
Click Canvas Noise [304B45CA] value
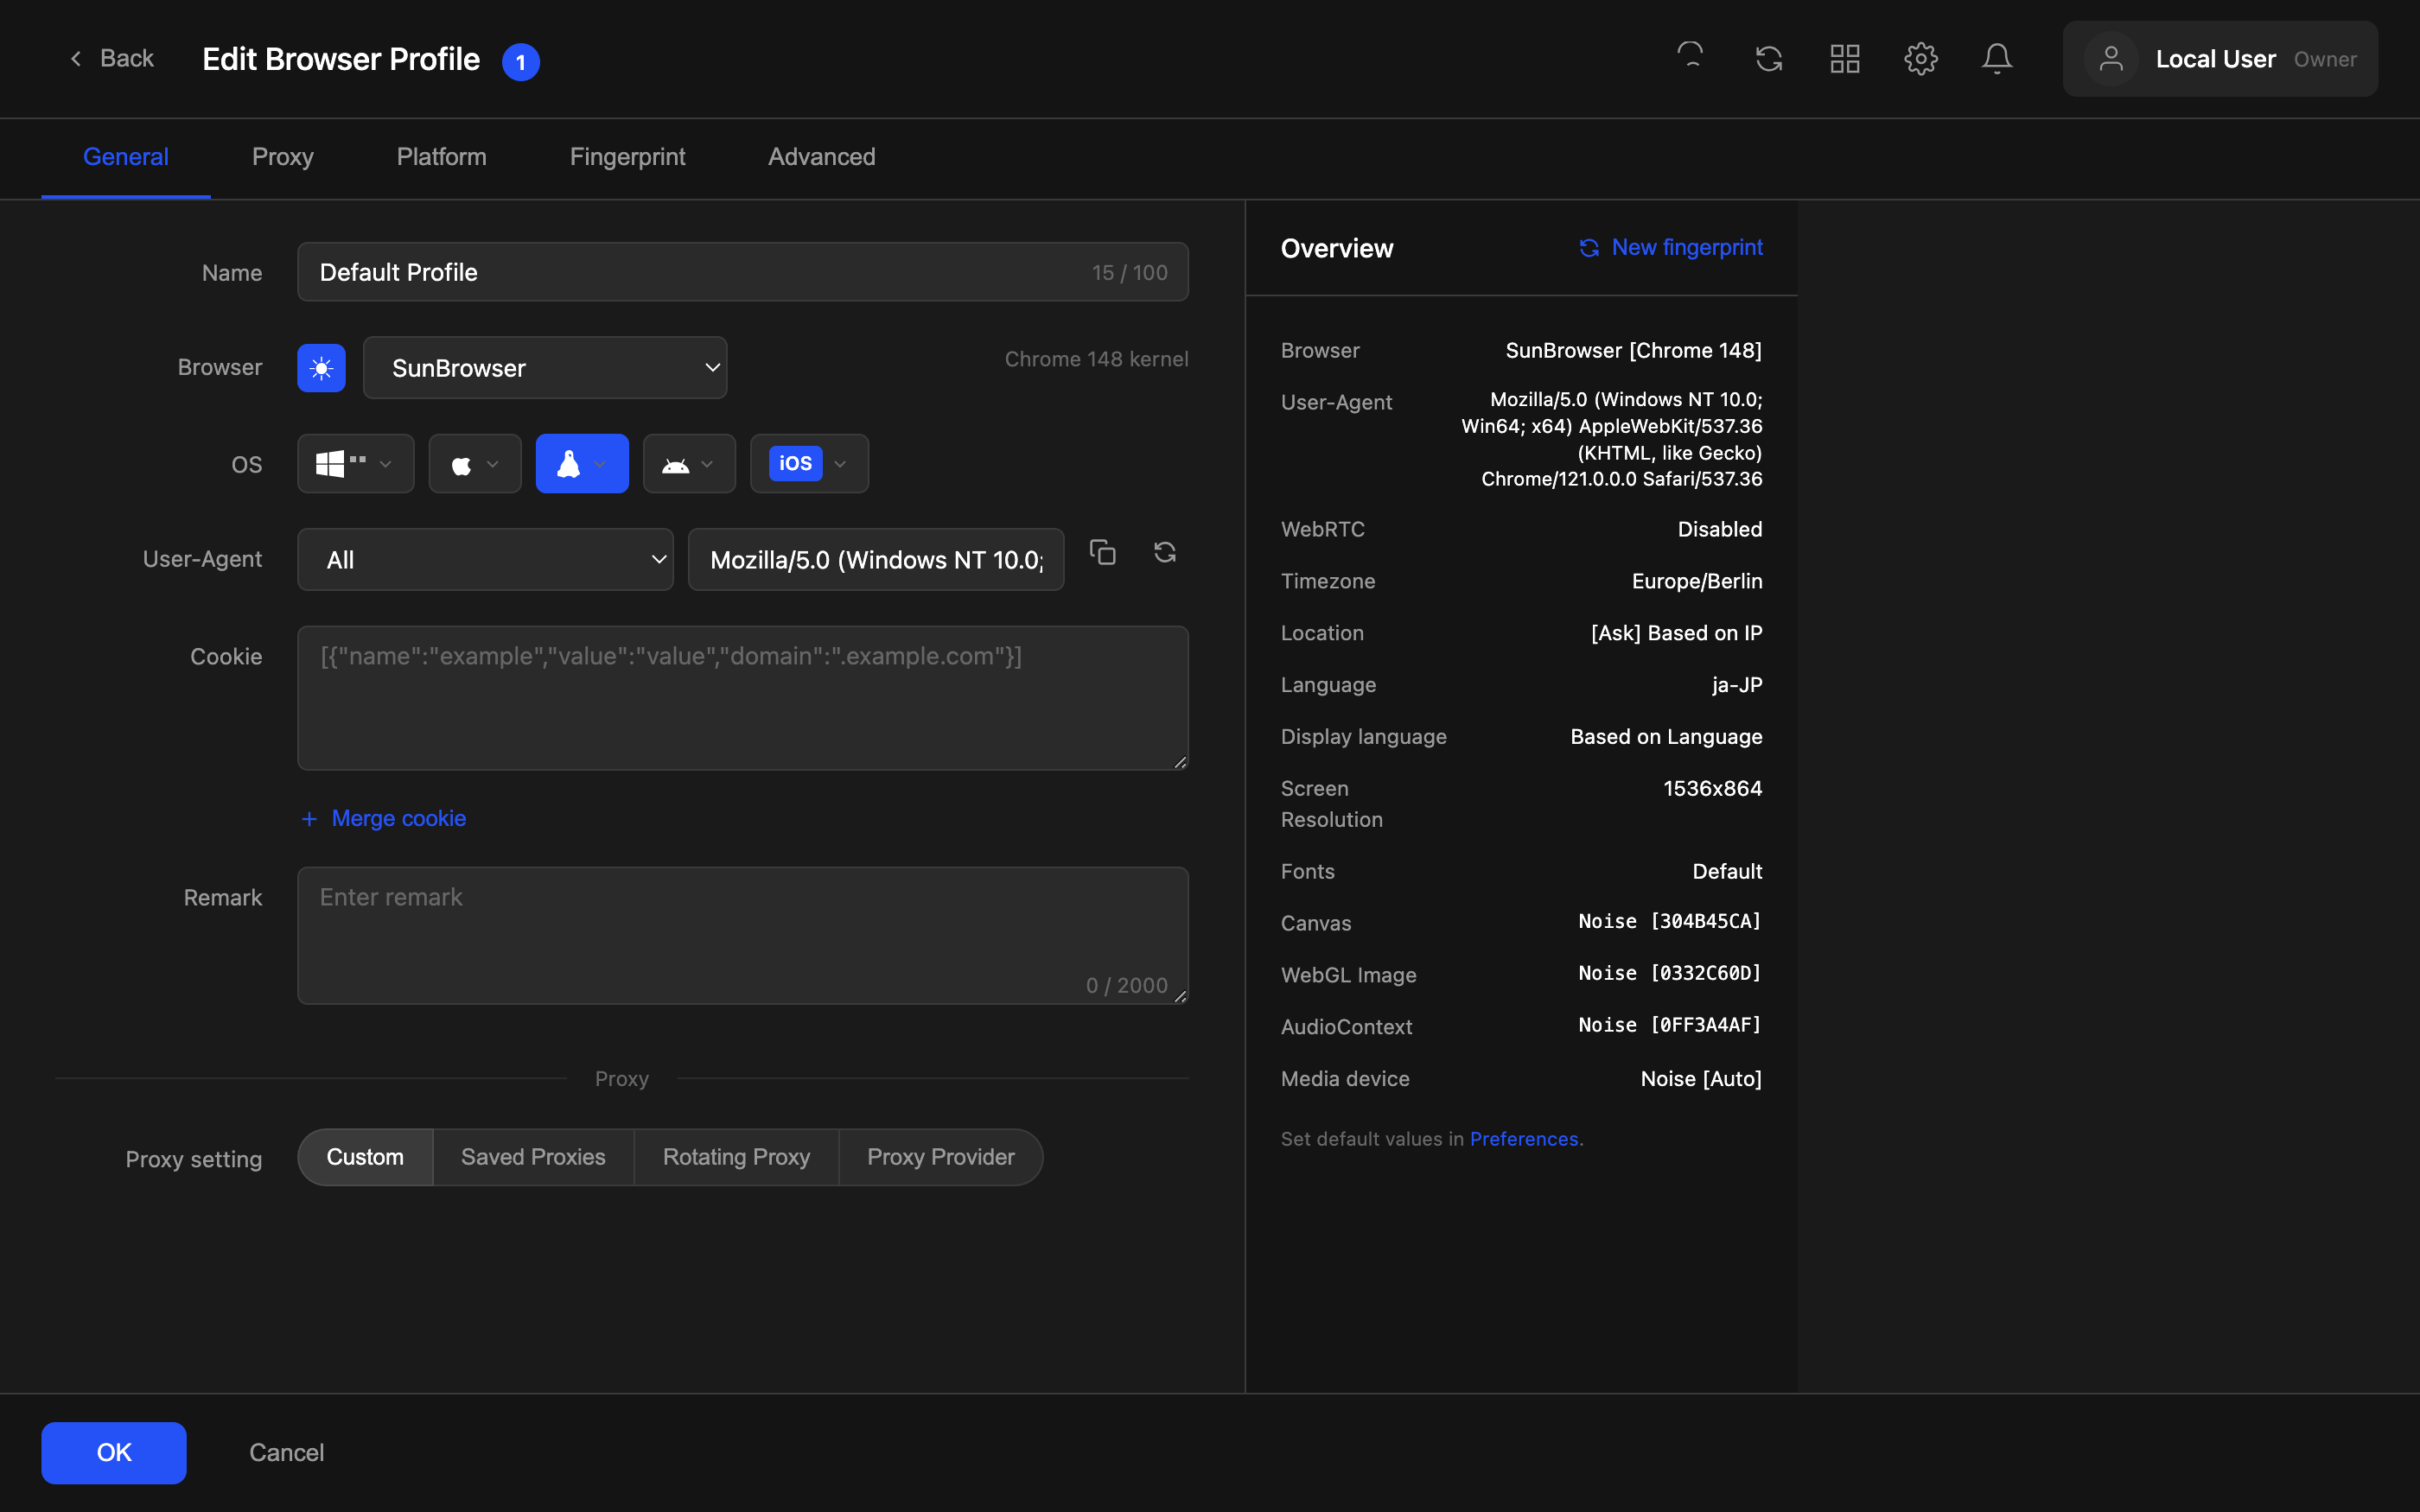point(1670,922)
